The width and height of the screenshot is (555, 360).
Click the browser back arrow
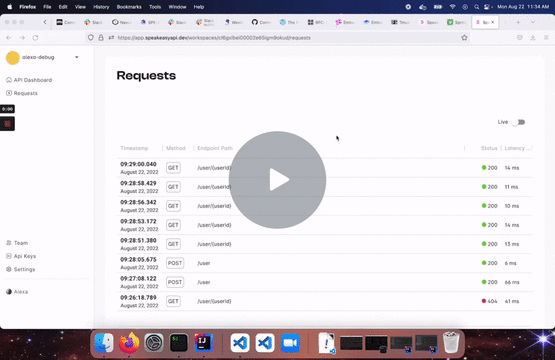9,38
